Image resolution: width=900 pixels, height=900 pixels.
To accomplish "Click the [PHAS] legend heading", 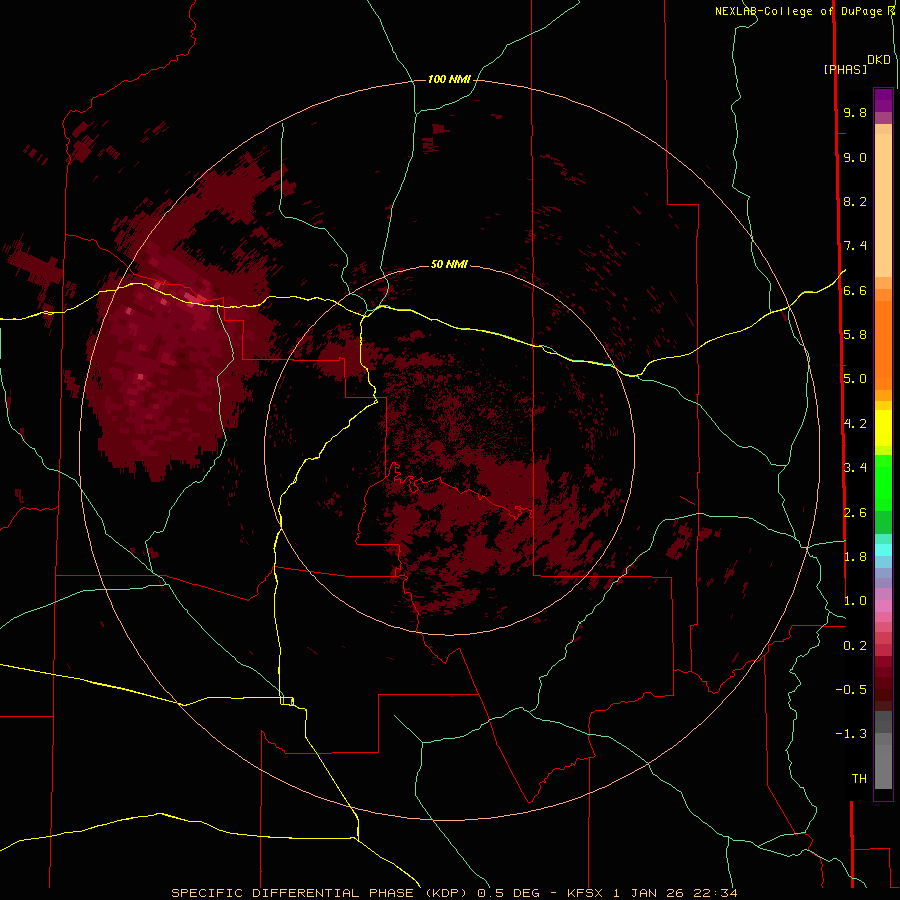I will click(845, 69).
